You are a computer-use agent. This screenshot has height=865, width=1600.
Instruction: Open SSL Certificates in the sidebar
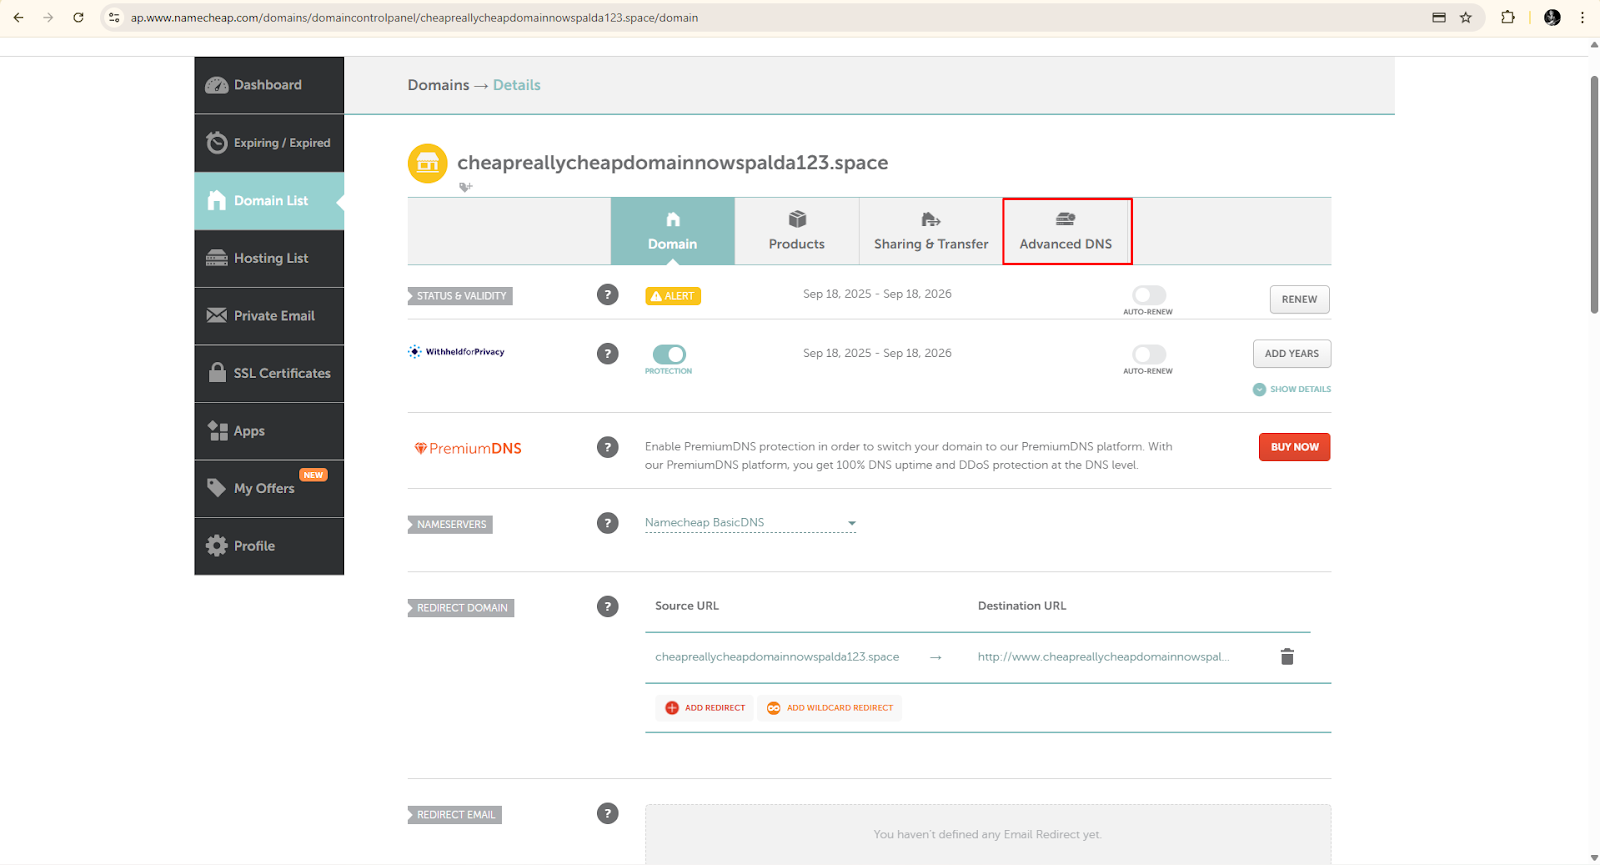tap(268, 373)
